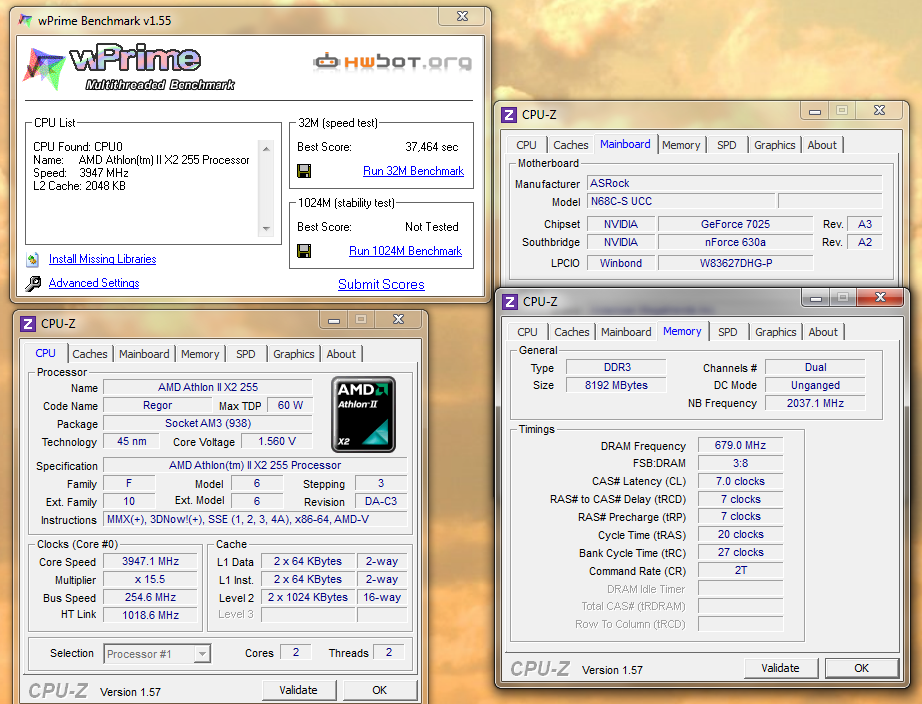Click the 3:8 FSB:DRAM ratio value
The height and width of the screenshot is (704, 922).
(740, 463)
